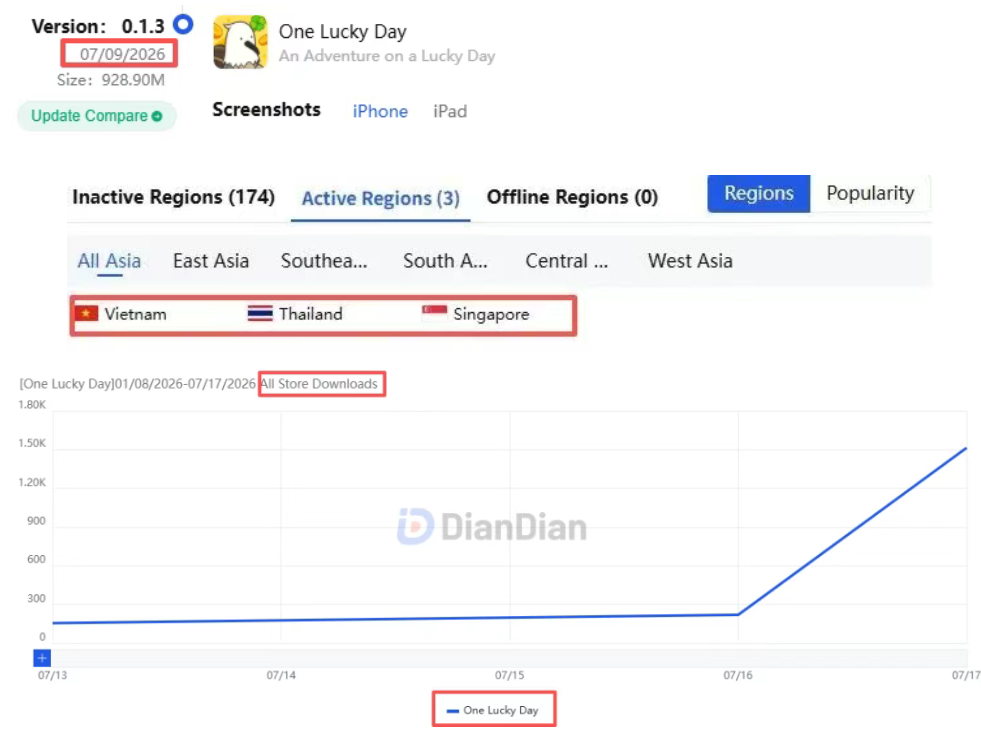Viewport: 981px width, 741px height.
Task: Choose the West Asia region filter
Action: coord(690,260)
